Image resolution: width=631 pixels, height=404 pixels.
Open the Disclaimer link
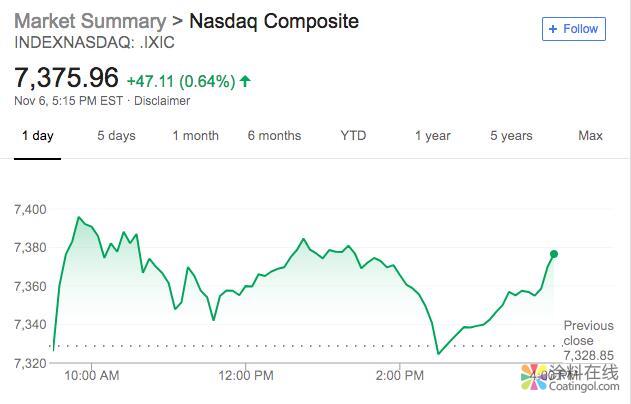click(162, 100)
